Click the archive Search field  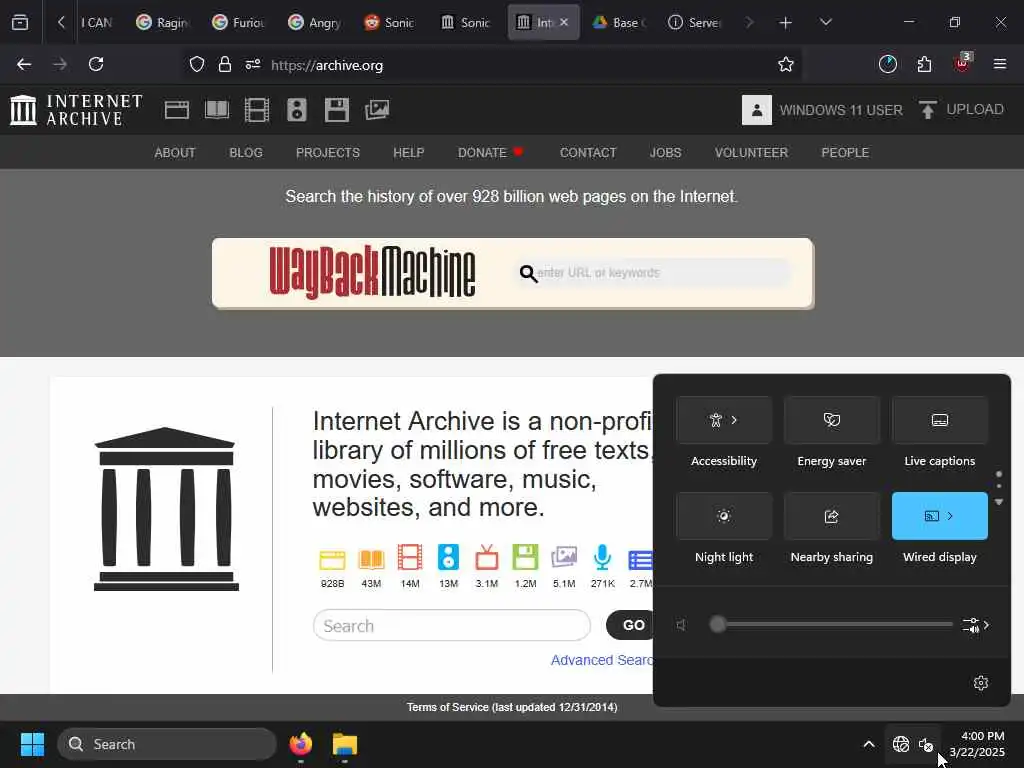pos(452,626)
